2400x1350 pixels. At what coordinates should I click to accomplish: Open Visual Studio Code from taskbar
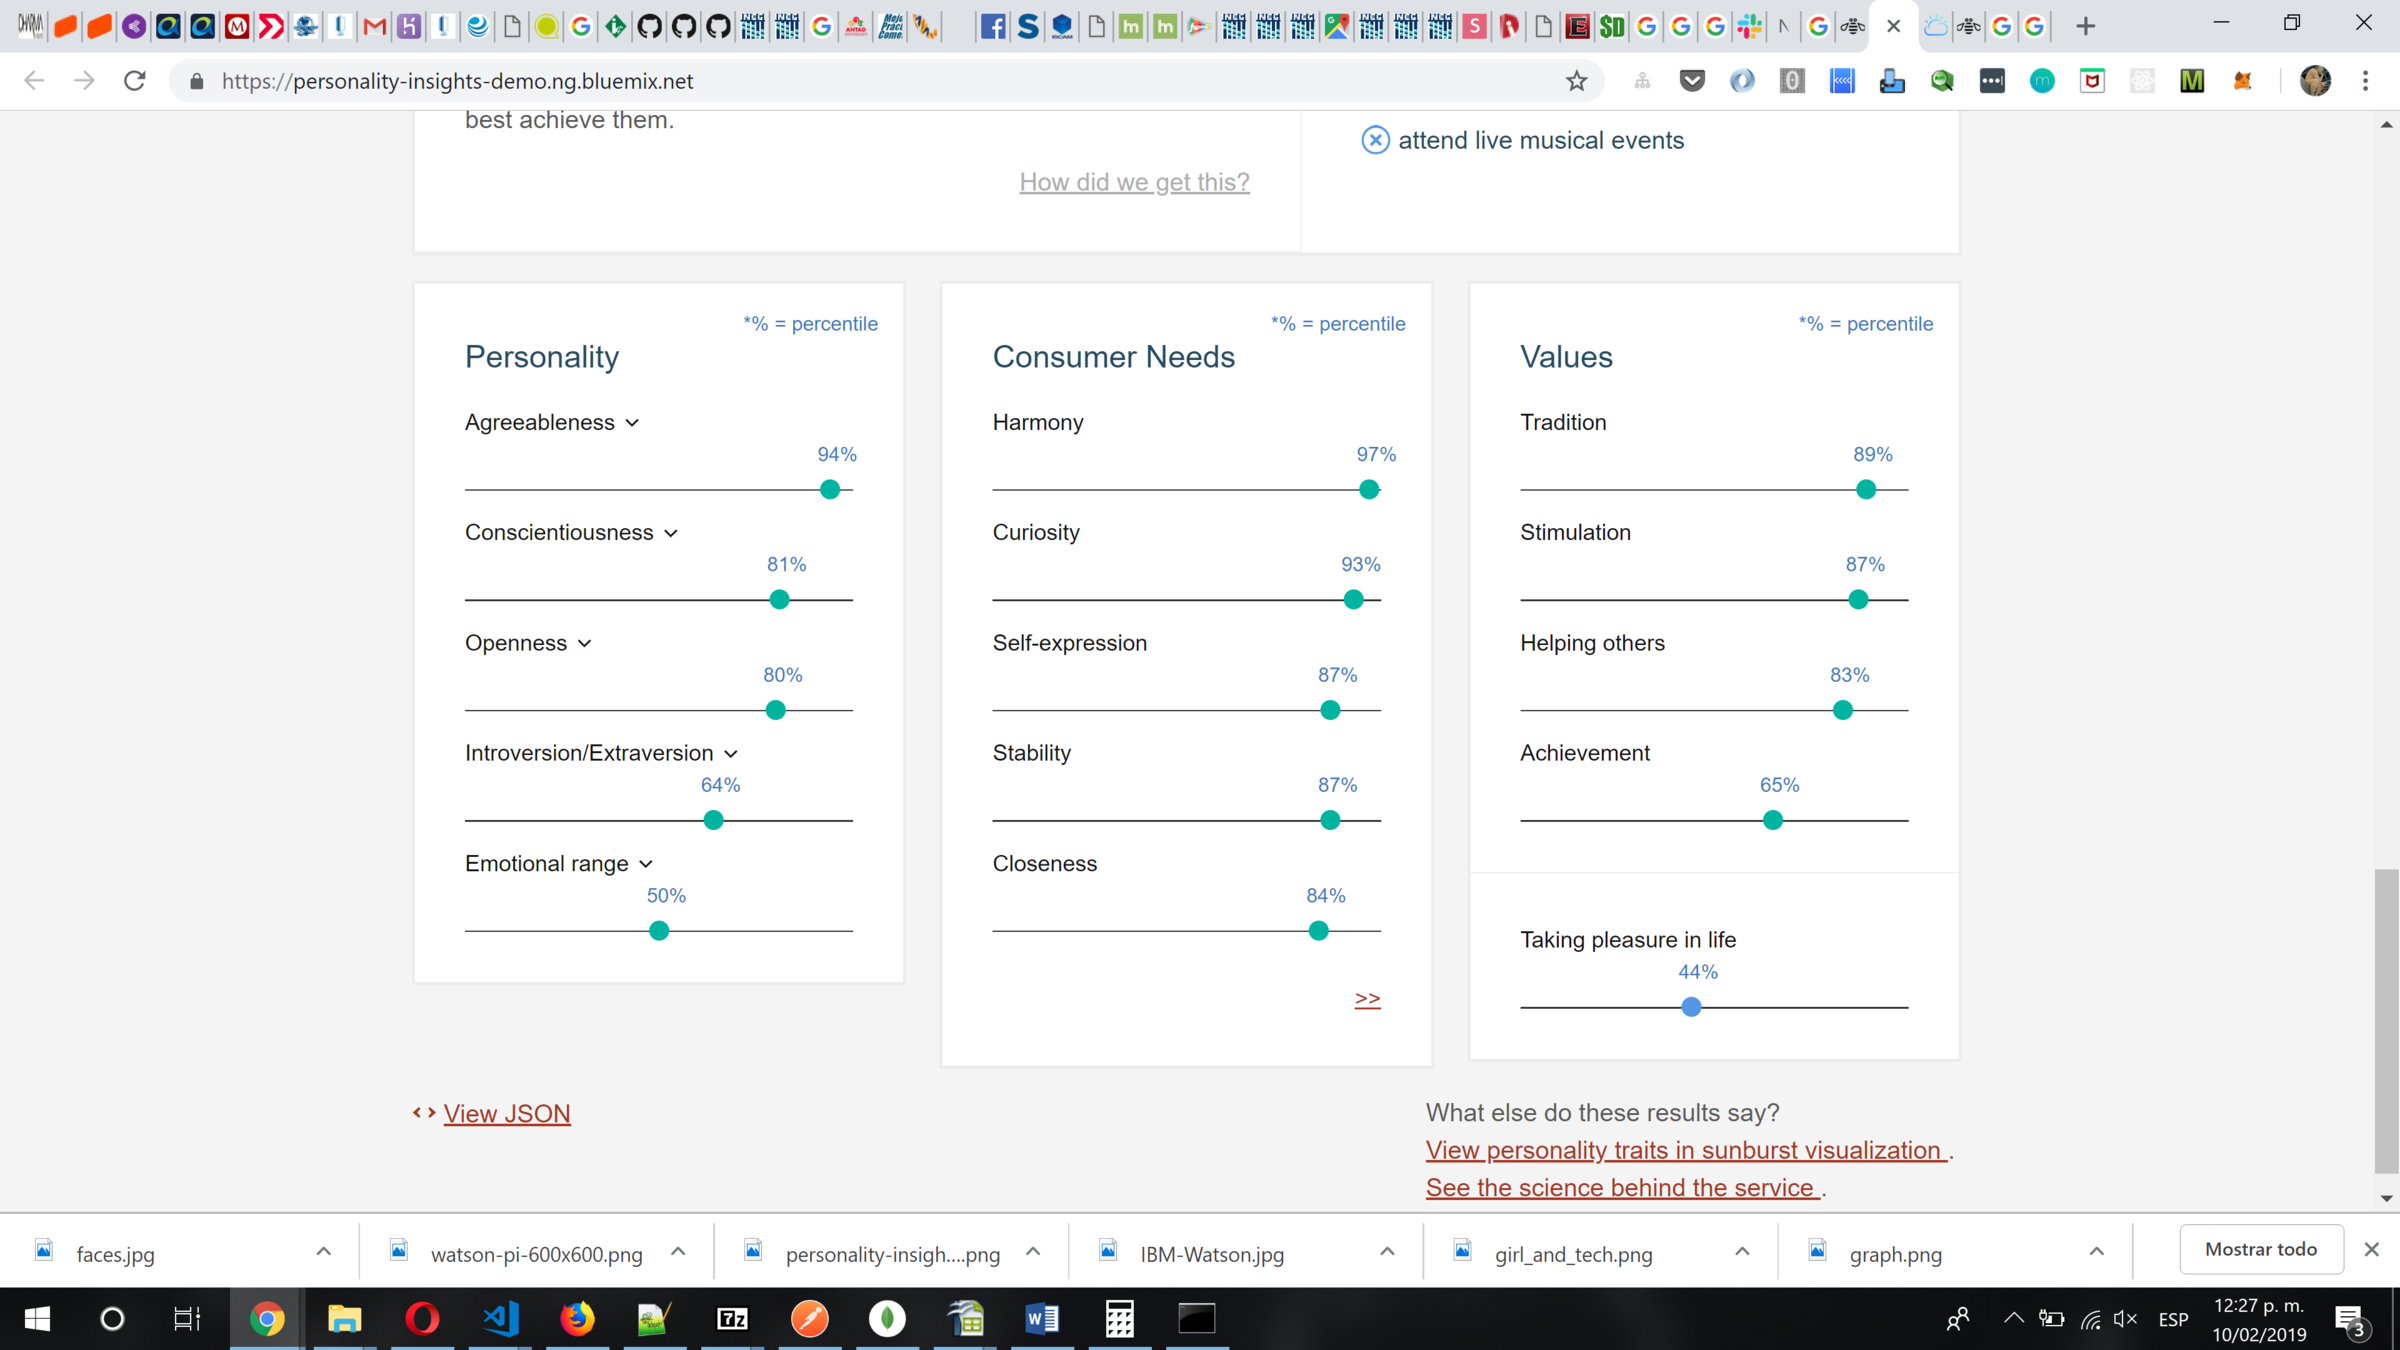coord(501,1319)
